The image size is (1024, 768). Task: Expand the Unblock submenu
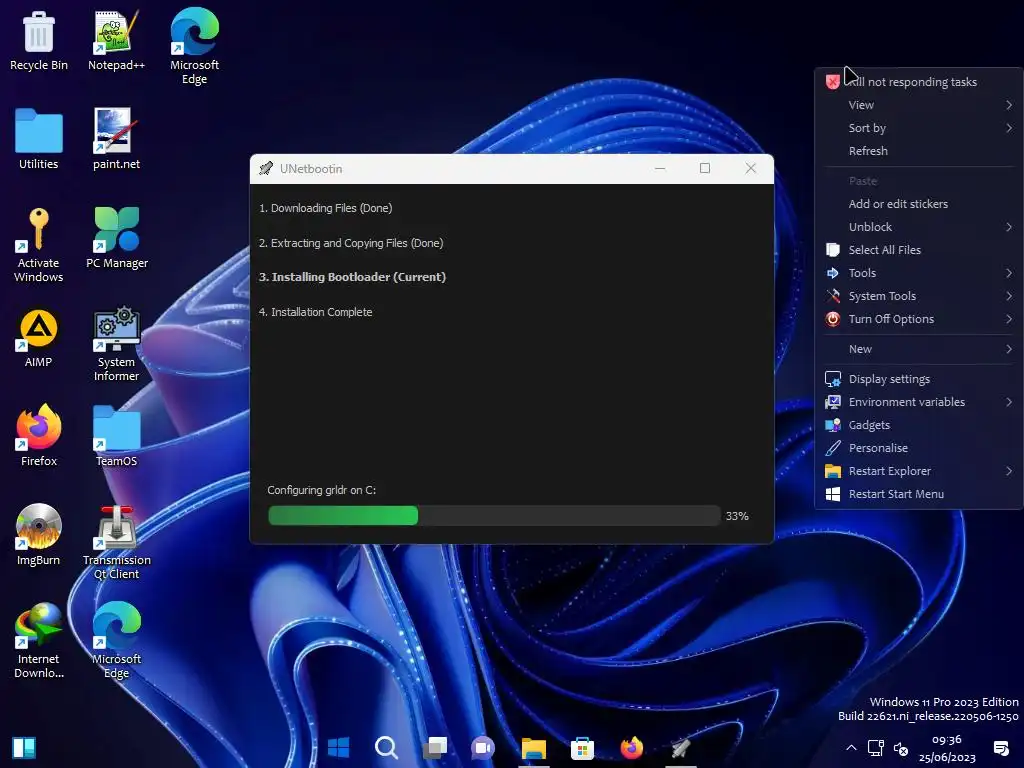920,227
